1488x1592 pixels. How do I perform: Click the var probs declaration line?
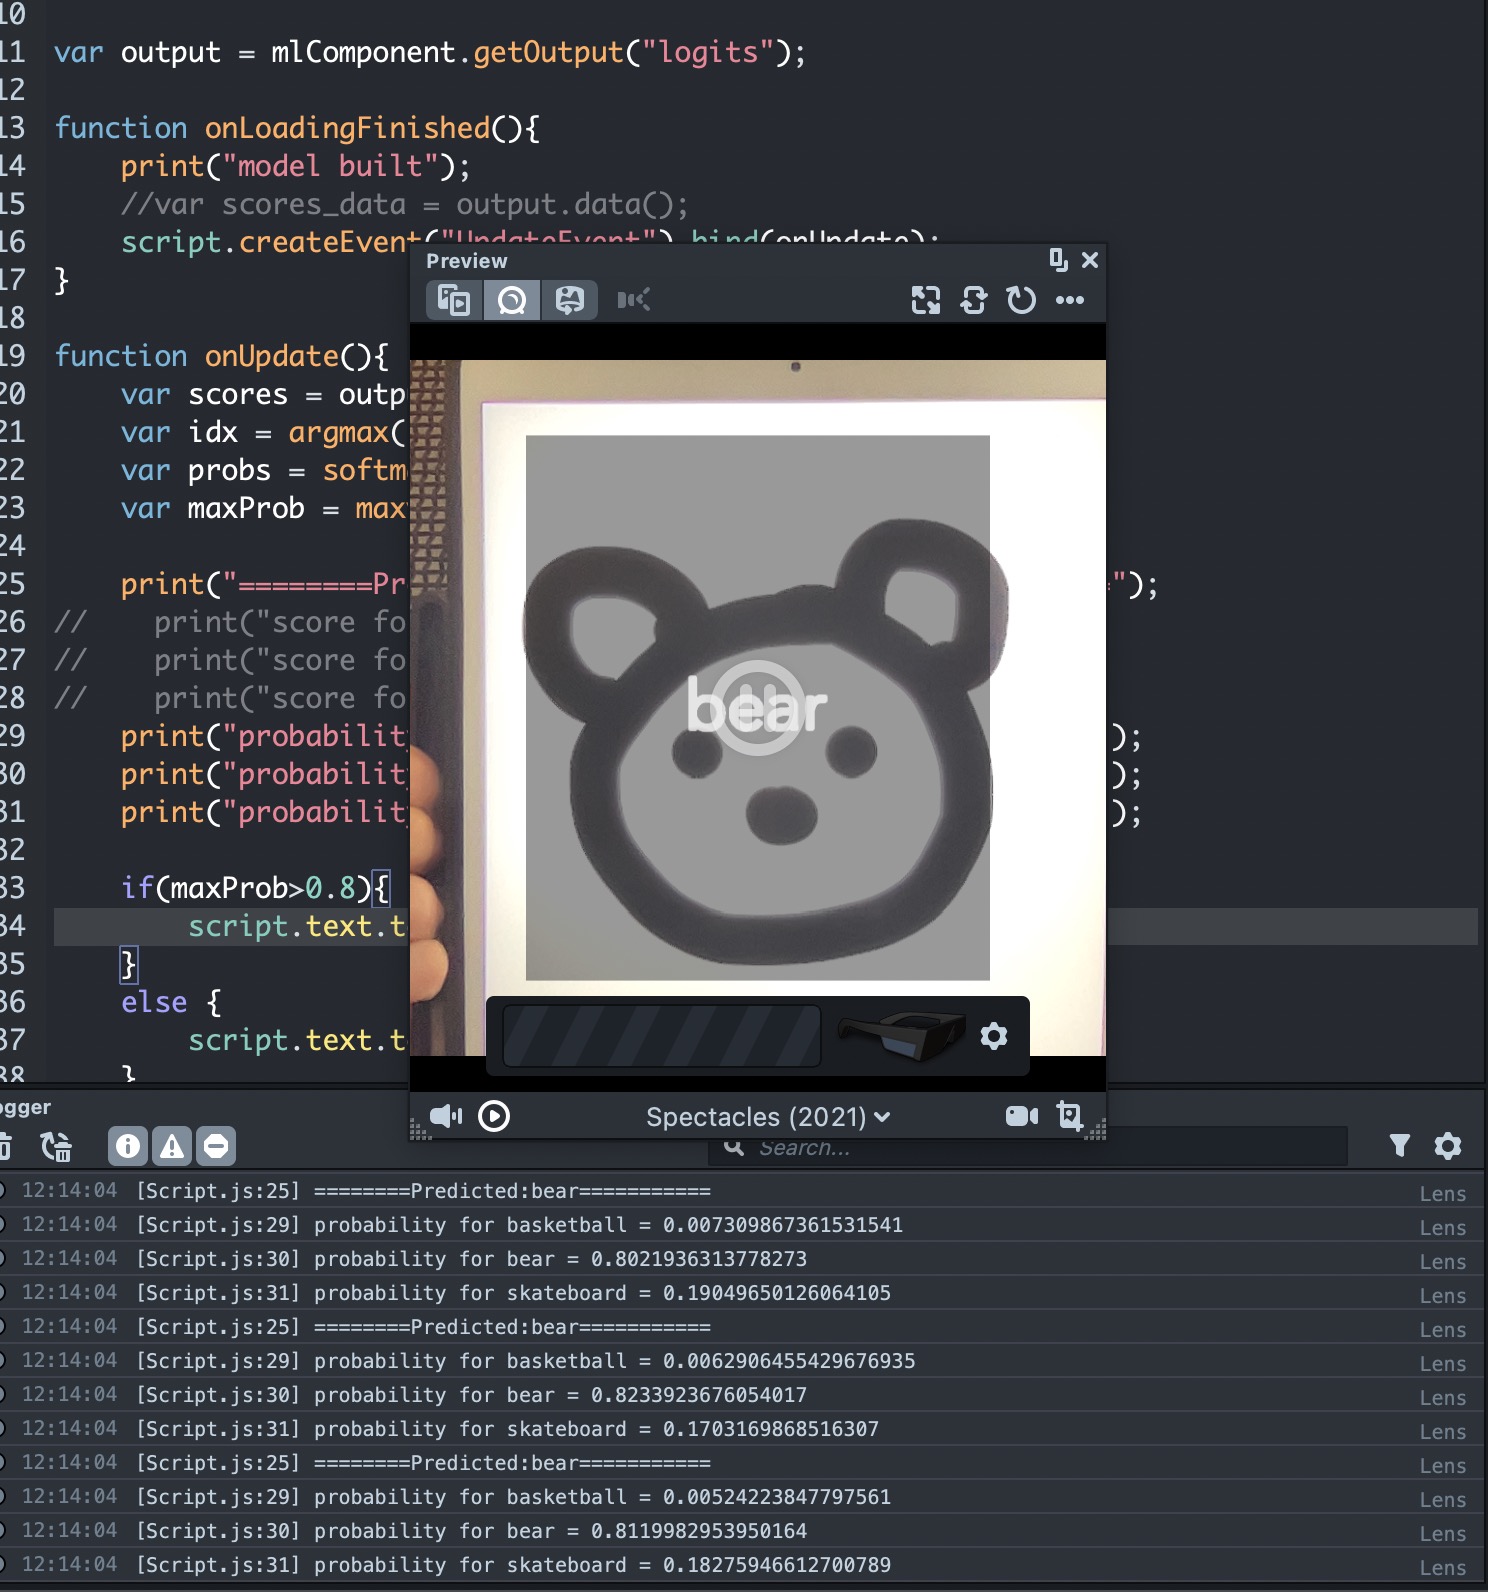(x=263, y=470)
